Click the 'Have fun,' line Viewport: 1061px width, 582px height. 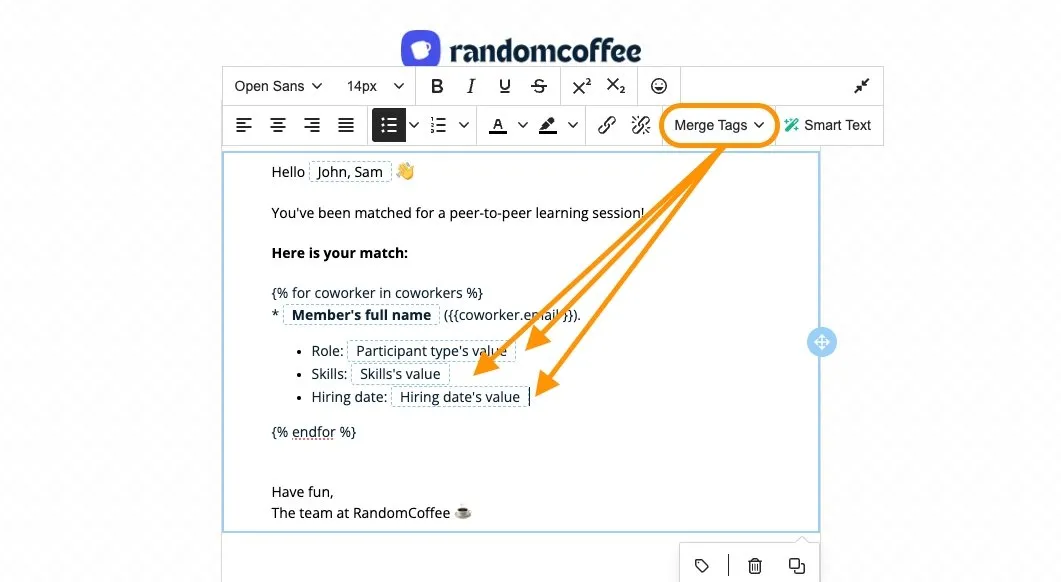tap(302, 492)
